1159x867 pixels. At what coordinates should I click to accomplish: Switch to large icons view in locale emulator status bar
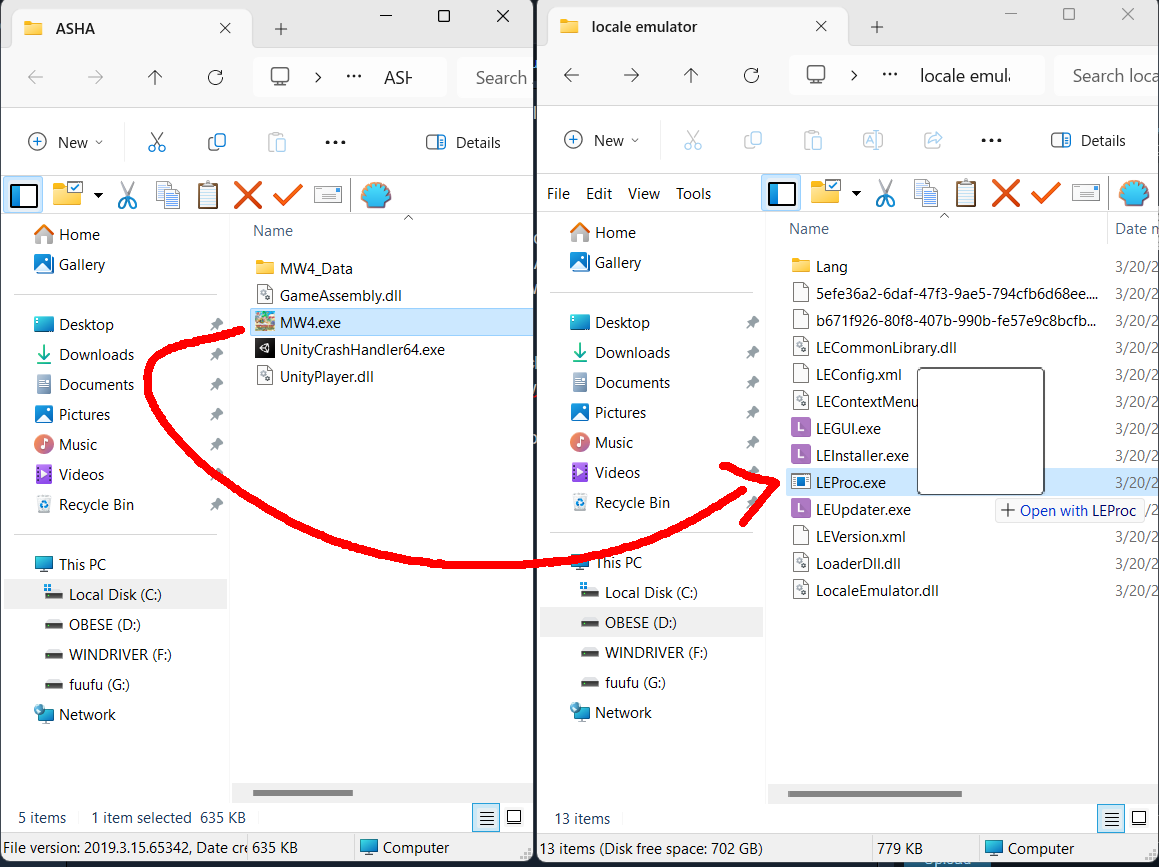pyautogui.click(x=1140, y=818)
